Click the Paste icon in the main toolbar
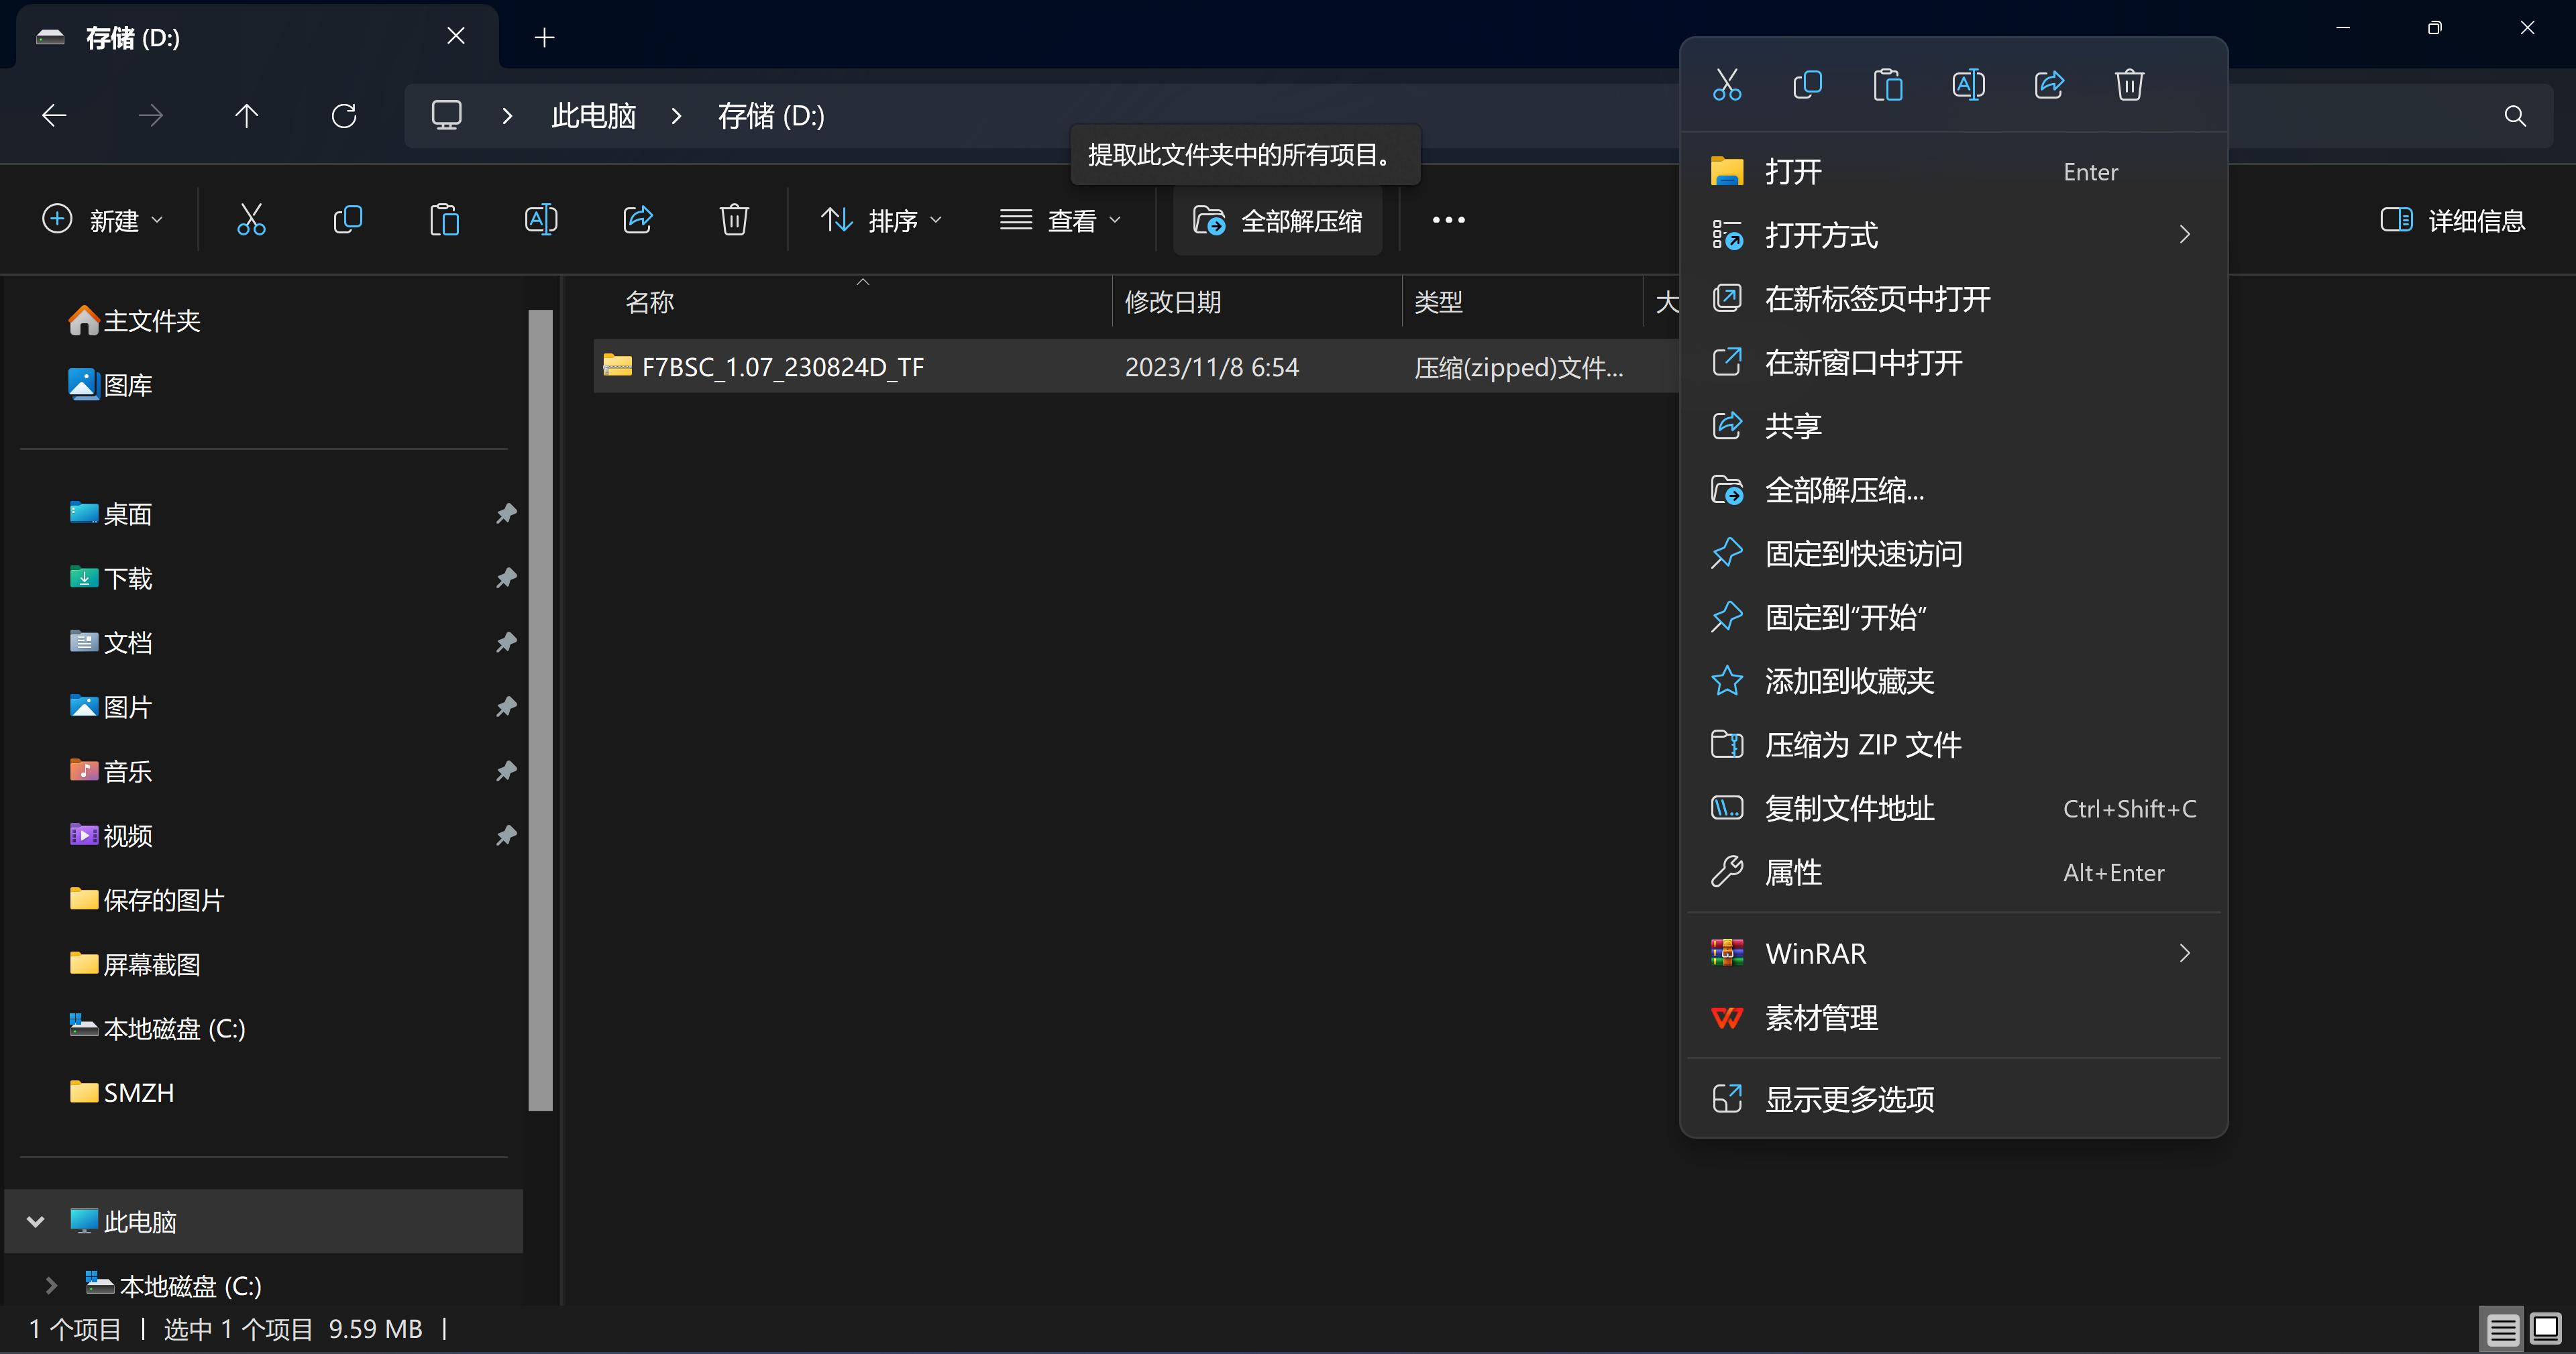Viewport: 2576px width, 1354px height. (x=444, y=220)
